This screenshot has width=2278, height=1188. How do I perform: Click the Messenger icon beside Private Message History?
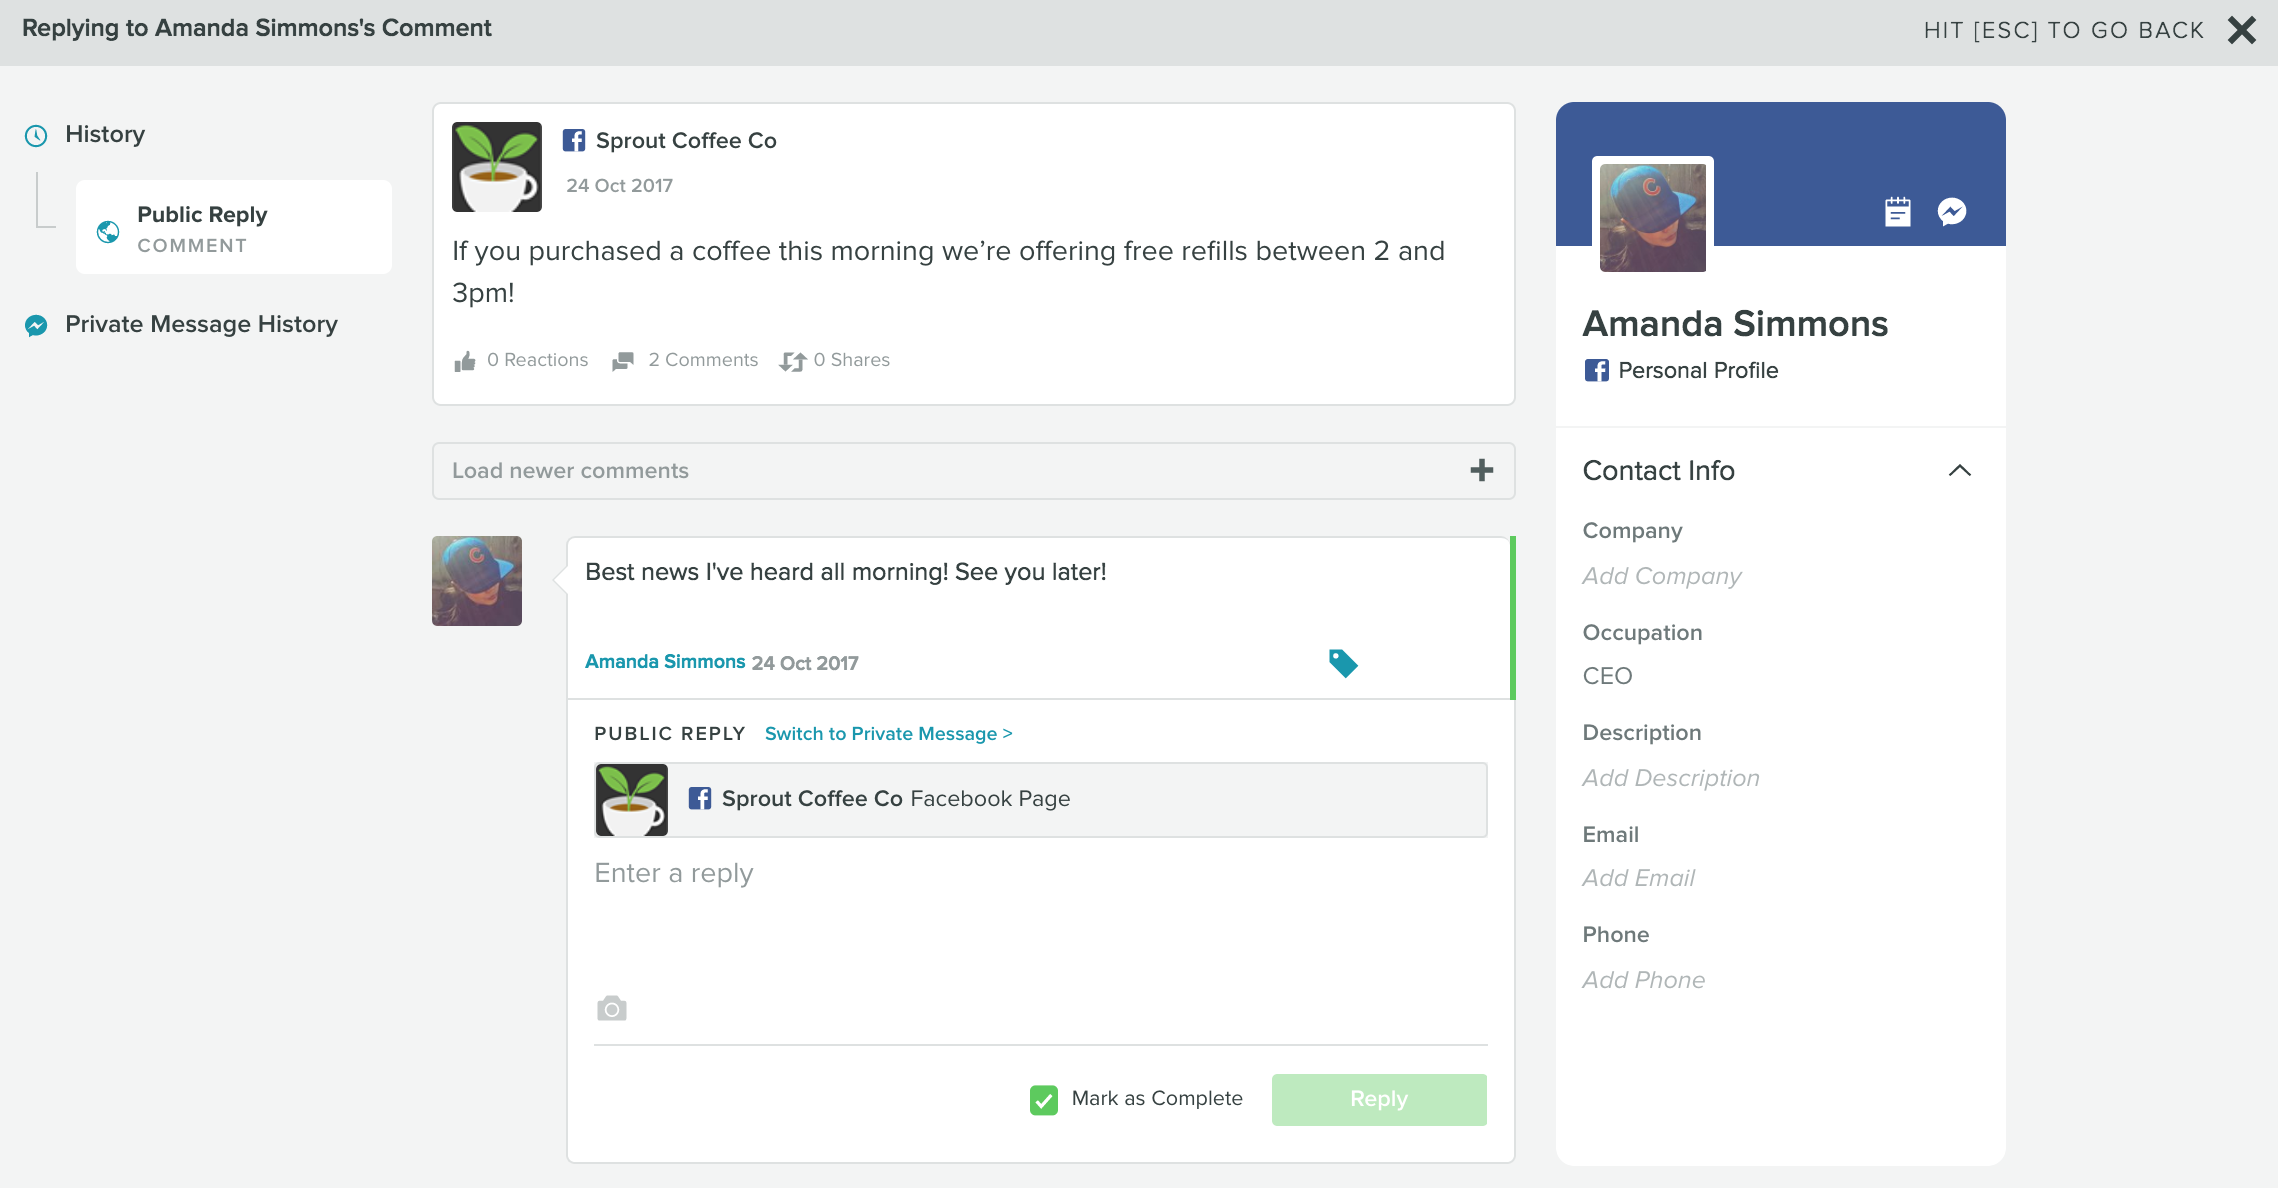pyautogui.click(x=36, y=324)
